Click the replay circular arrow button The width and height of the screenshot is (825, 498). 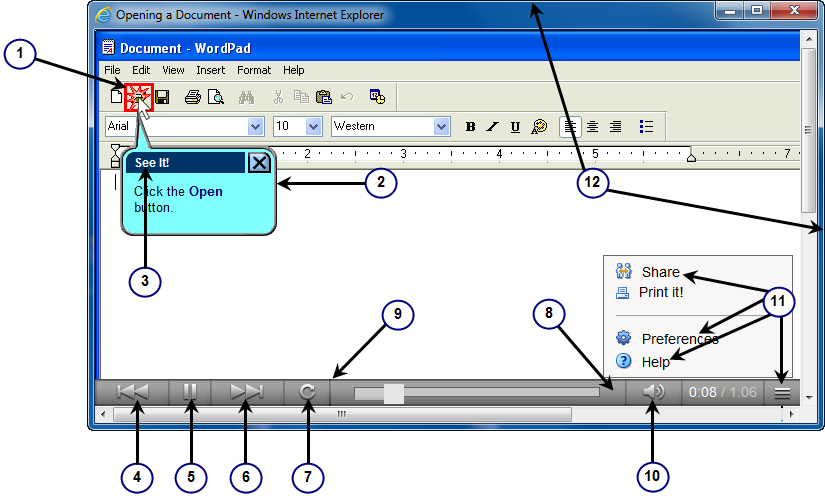pos(307,392)
